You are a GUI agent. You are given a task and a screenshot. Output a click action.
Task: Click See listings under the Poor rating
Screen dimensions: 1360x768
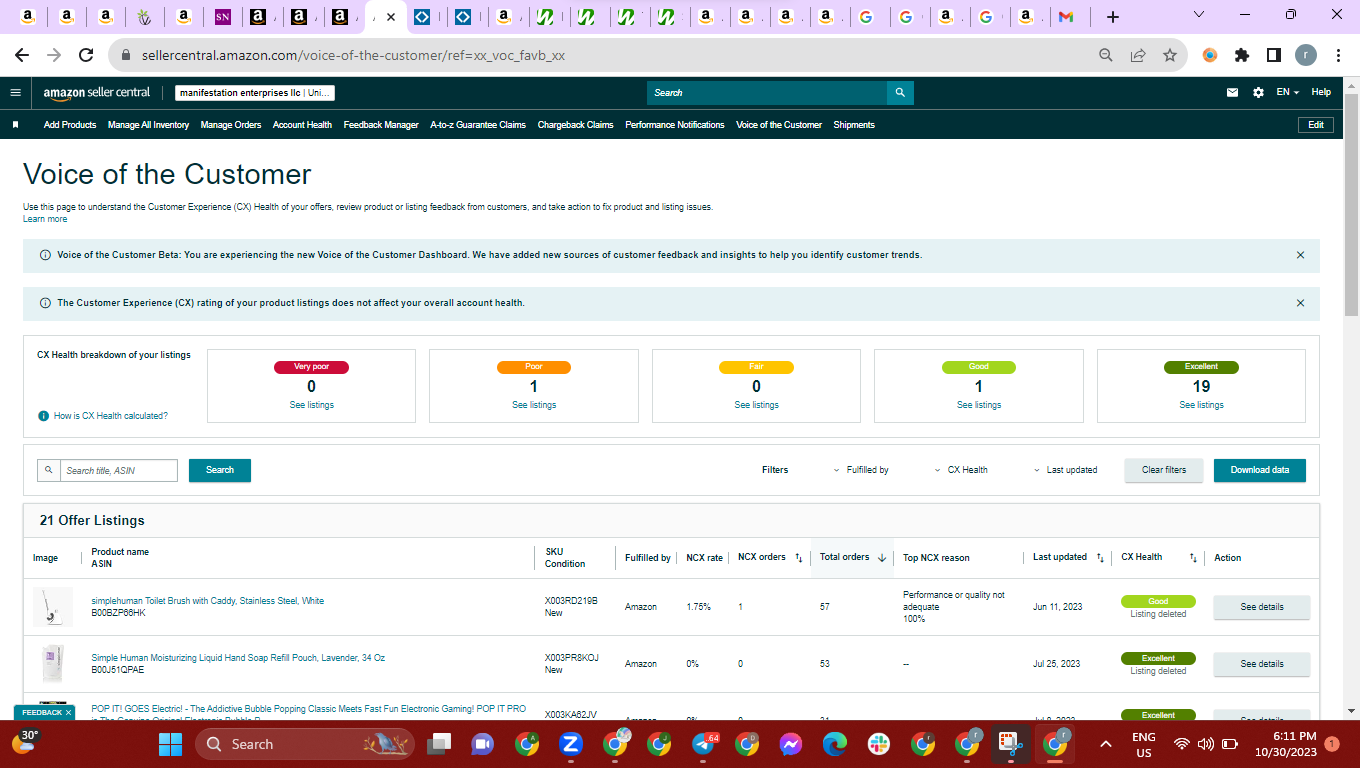click(534, 405)
